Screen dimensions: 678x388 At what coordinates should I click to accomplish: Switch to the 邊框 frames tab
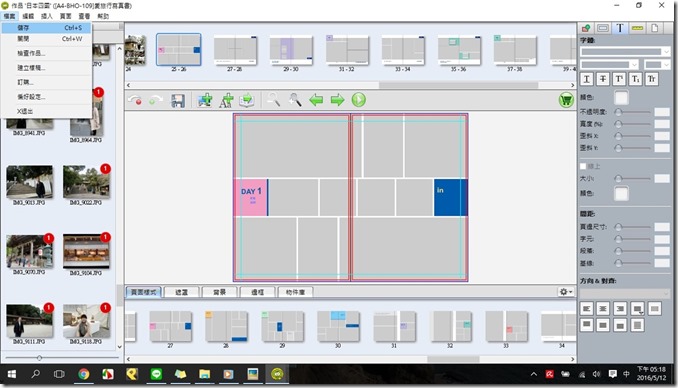[258, 292]
